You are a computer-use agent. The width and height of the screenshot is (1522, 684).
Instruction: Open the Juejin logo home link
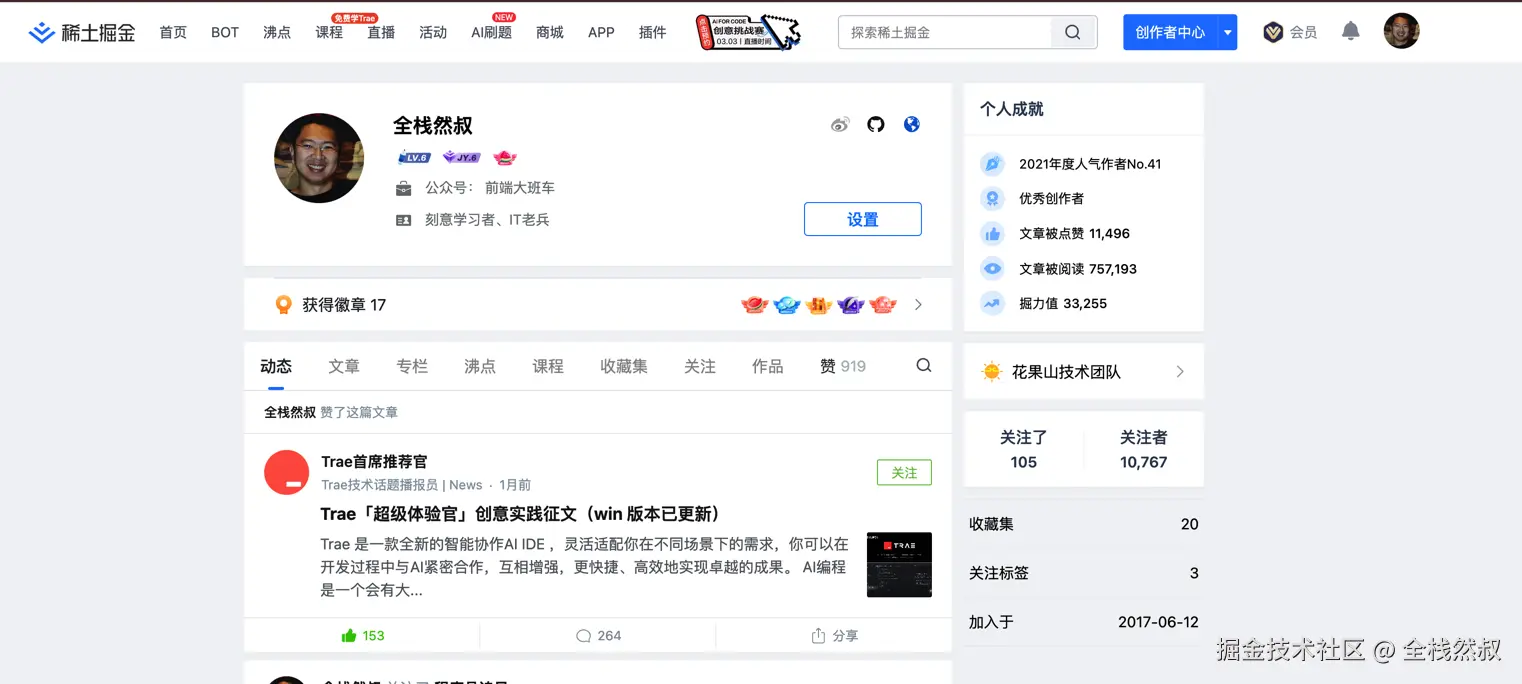point(82,32)
